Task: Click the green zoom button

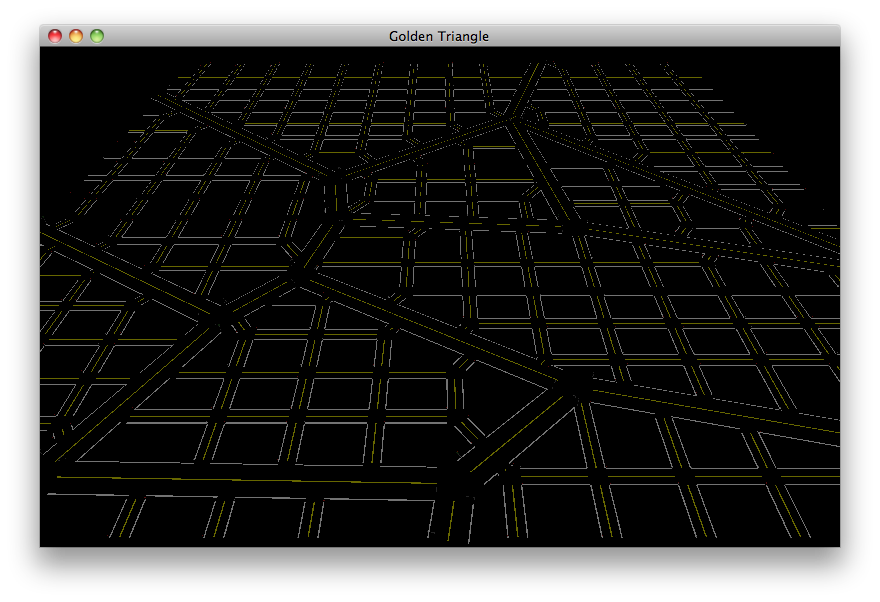Action: [x=96, y=34]
